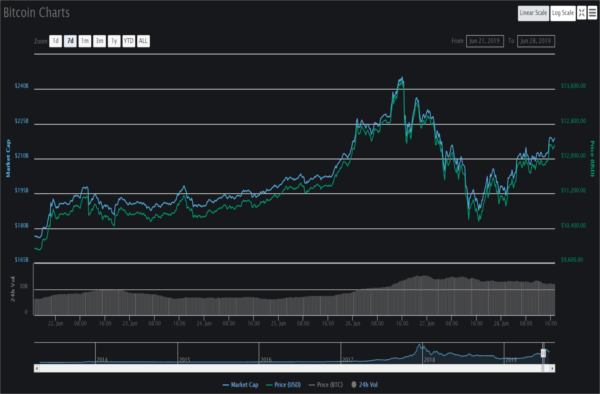Screen dimensions: 600x394
Task: Click the vertical 24h Vol axis title
Action: pyautogui.click(x=13, y=289)
